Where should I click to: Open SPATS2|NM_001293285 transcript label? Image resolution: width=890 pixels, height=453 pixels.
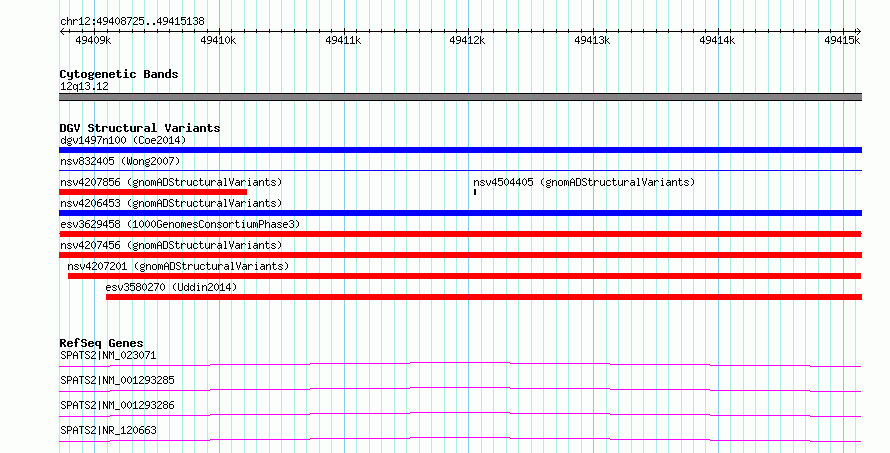(x=117, y=380)
